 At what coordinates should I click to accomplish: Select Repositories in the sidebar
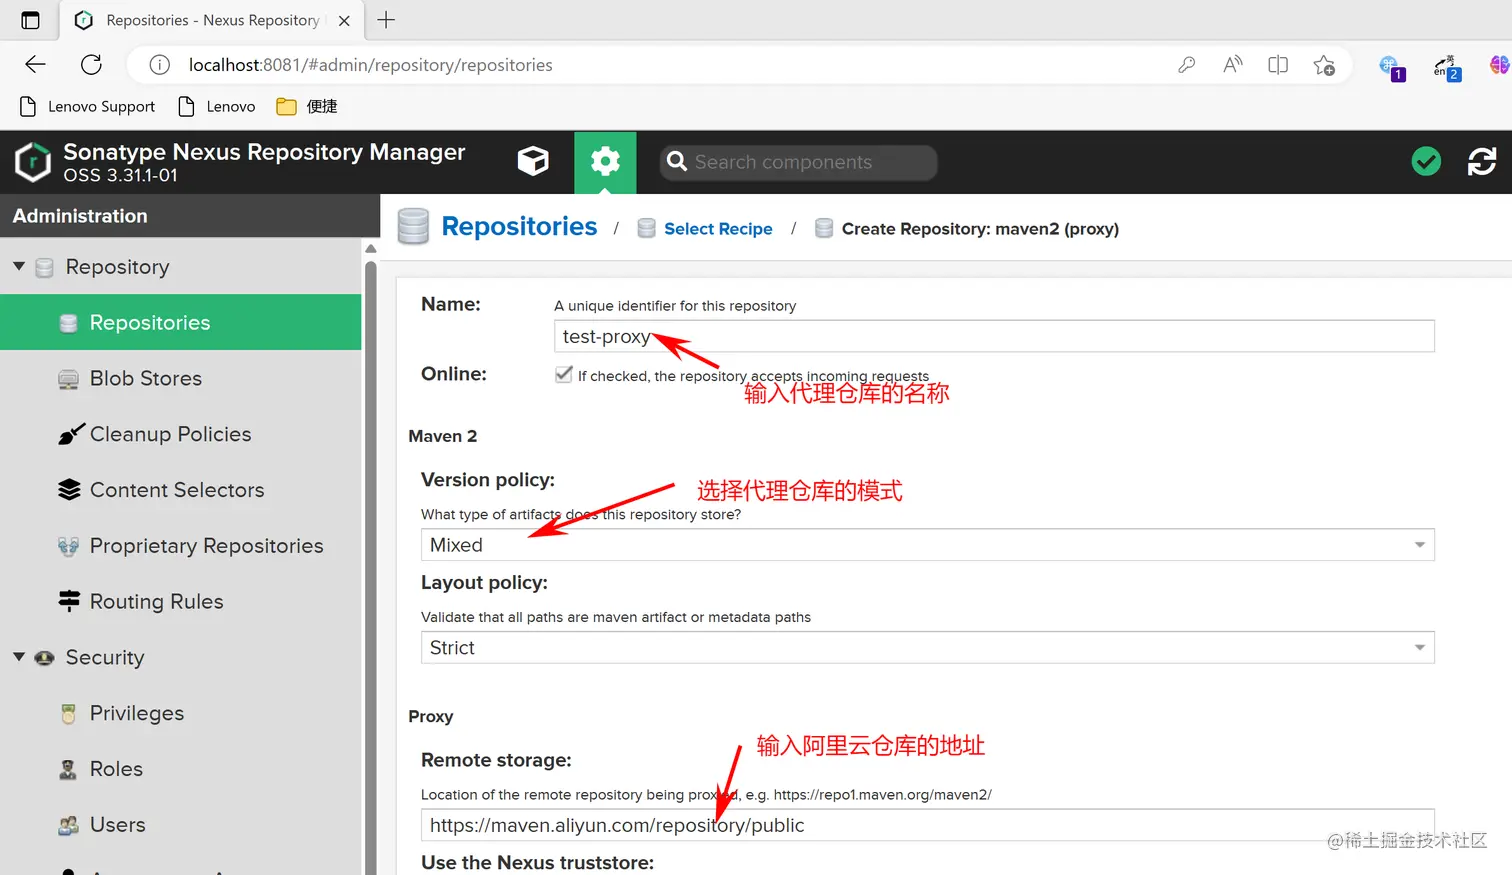coord(181,322)
